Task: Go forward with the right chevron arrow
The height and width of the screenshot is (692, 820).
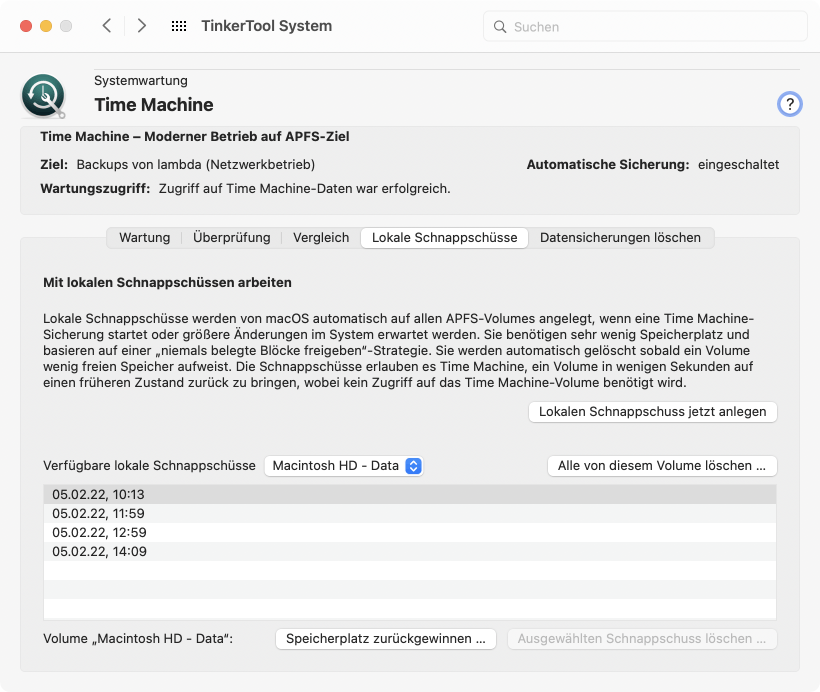Action: 141,26
